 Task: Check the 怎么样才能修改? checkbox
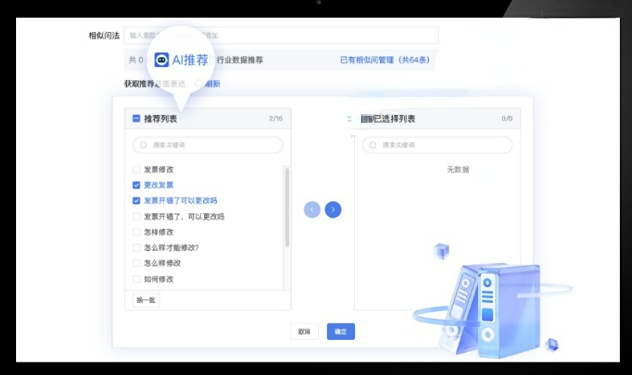(x=136, y=248)
